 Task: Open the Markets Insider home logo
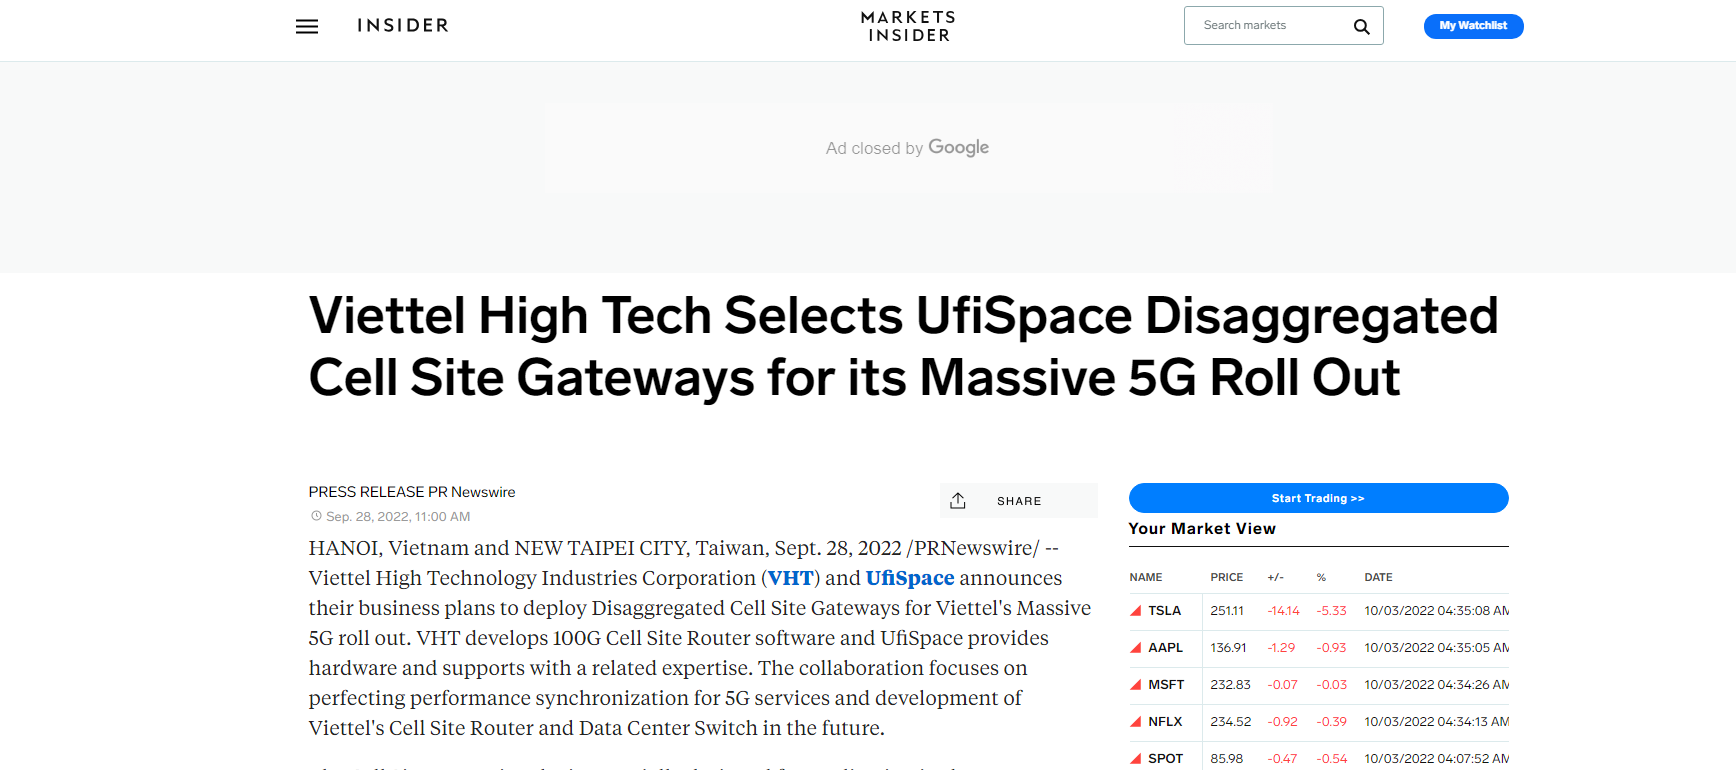[908, 26]
